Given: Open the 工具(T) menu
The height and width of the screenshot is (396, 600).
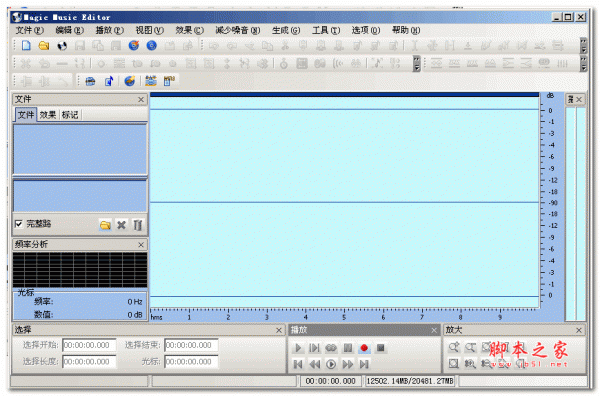Looking at the screenshot, I should click(x=326, y=30).
